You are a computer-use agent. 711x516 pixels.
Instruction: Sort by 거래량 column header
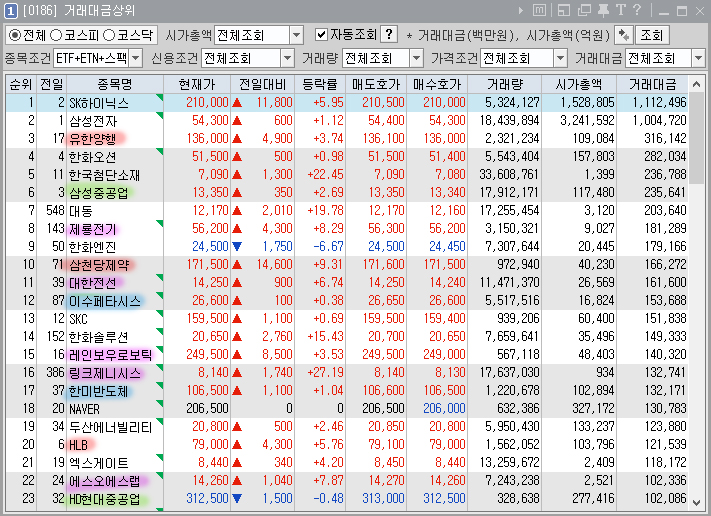pos(505,84)
